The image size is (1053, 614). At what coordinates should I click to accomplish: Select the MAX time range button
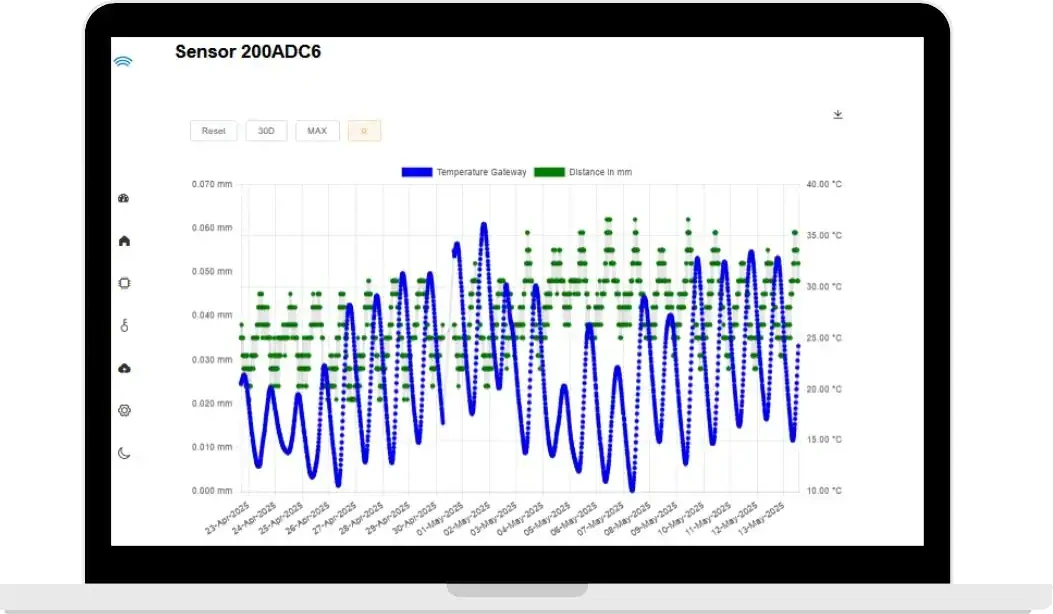point(317,131)
